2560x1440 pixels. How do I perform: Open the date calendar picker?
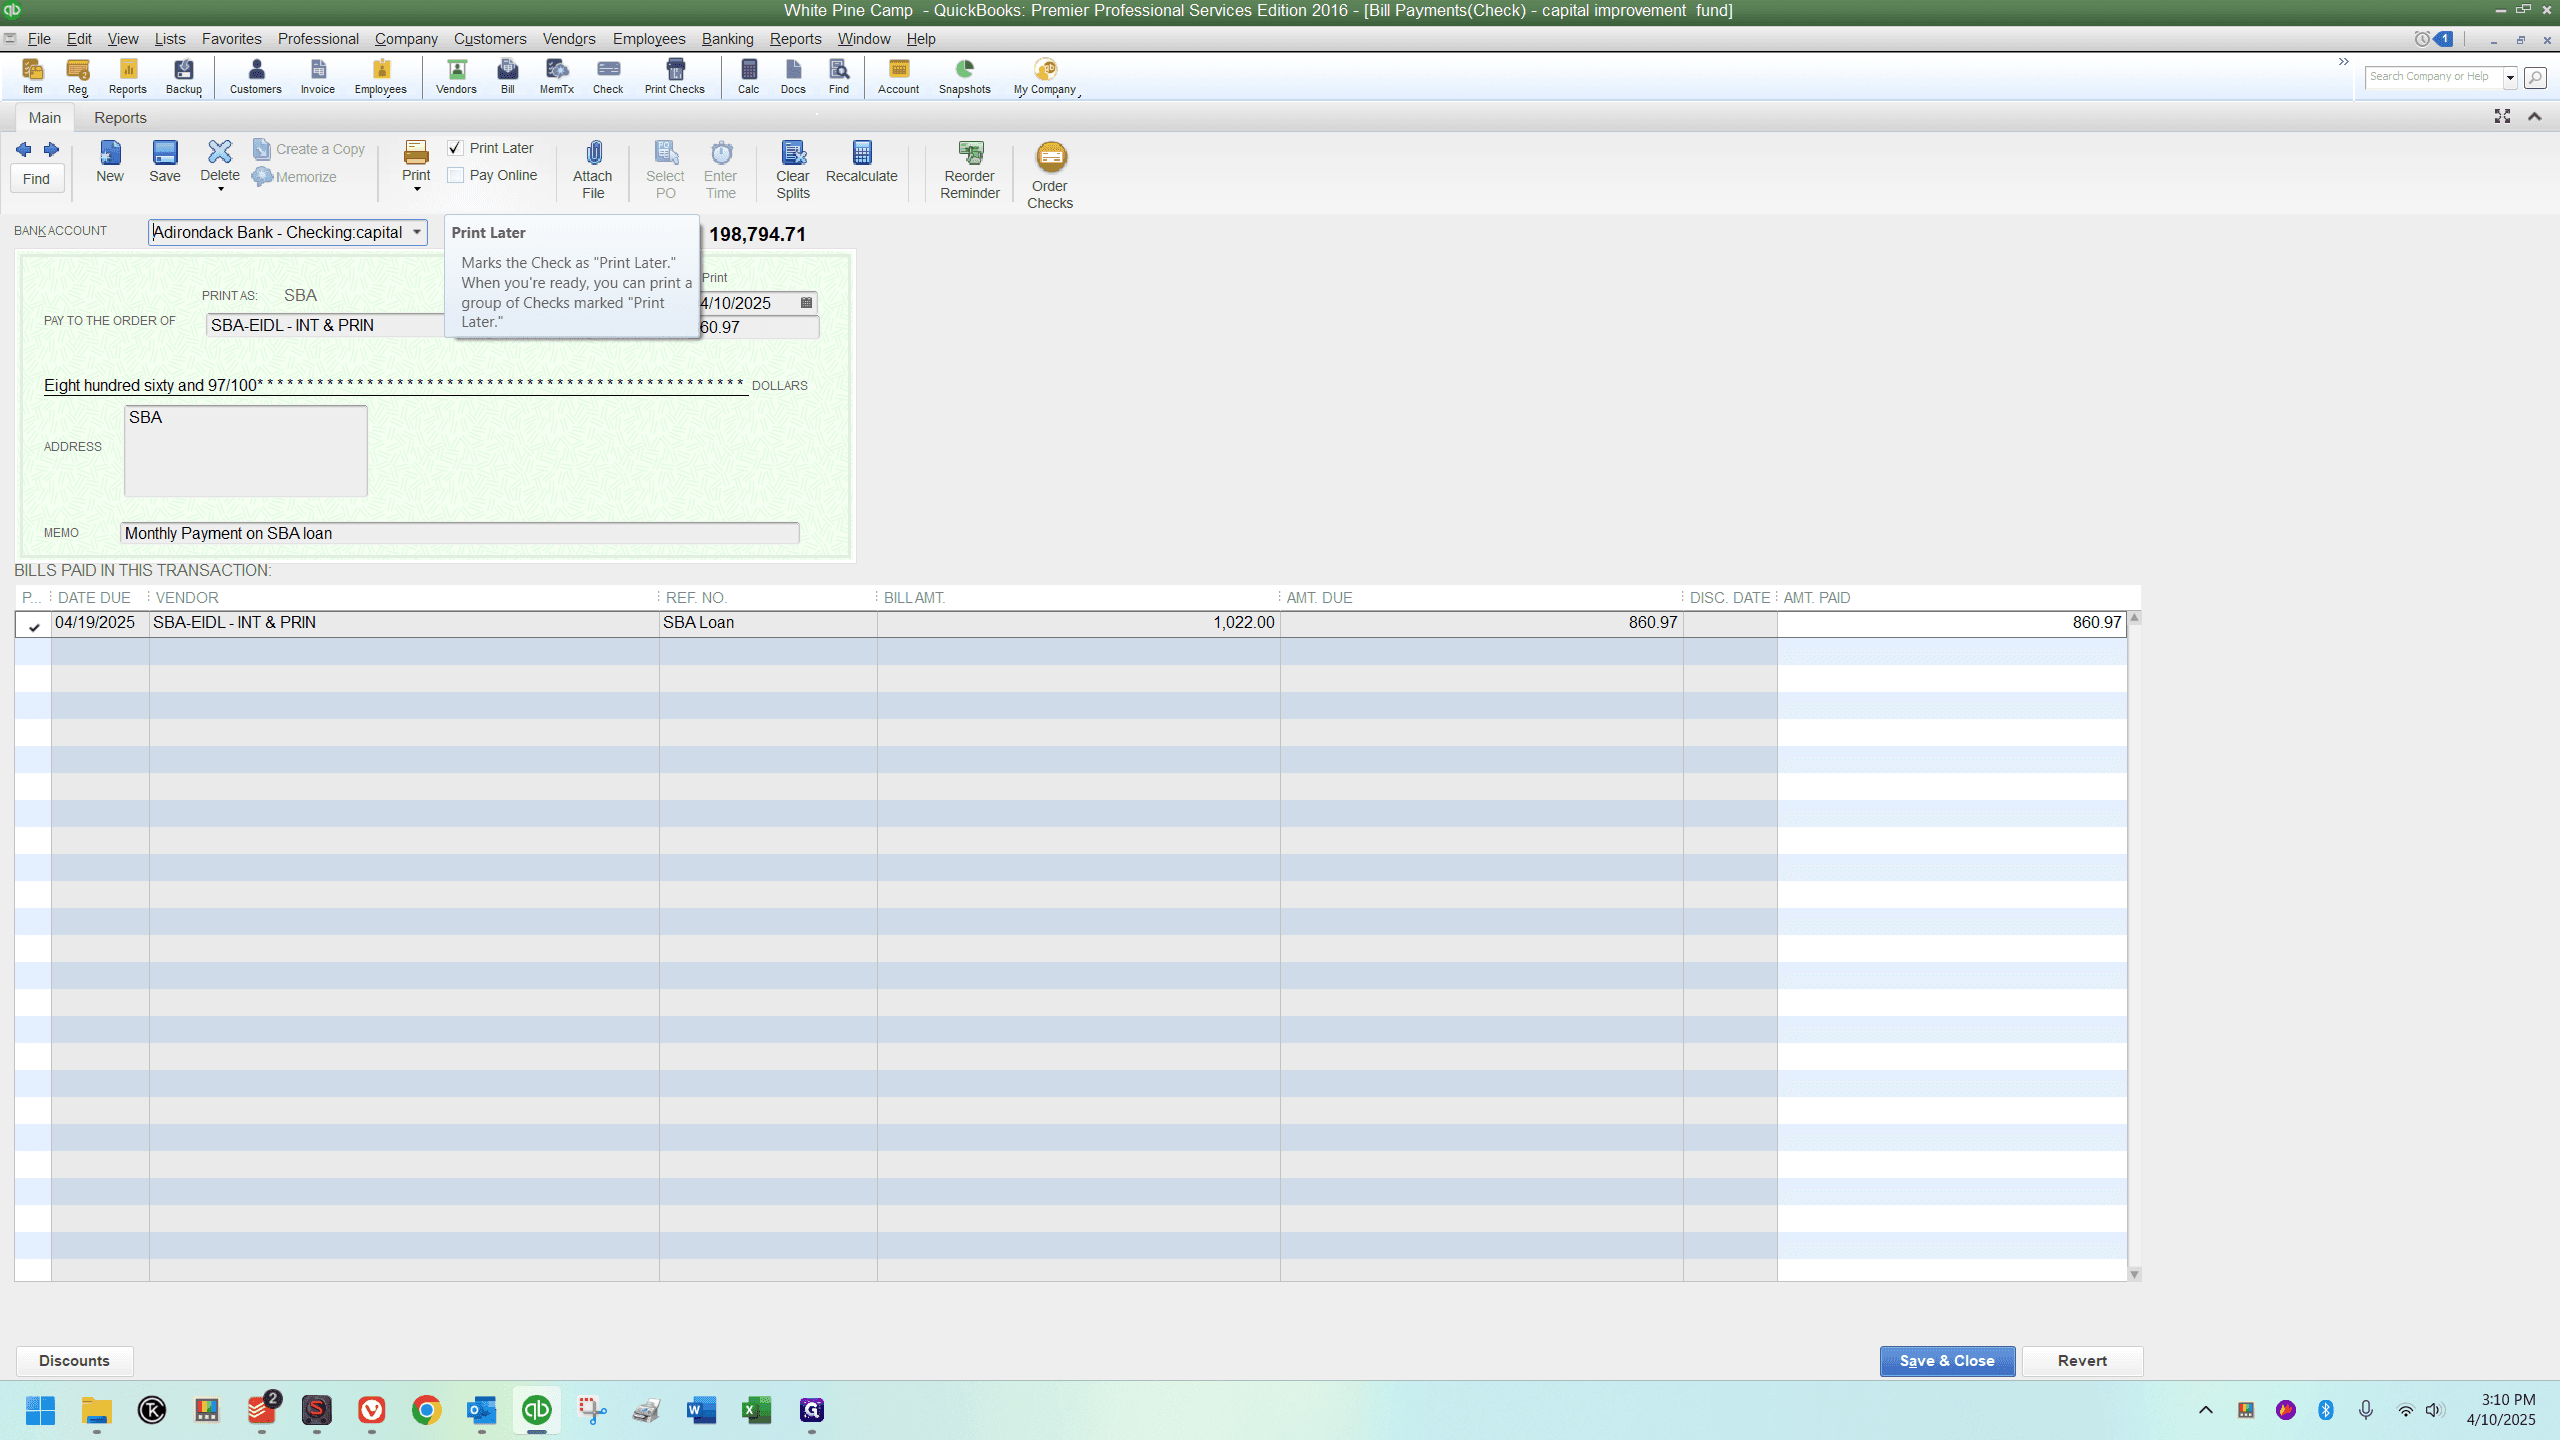click(x=807, y=303)
